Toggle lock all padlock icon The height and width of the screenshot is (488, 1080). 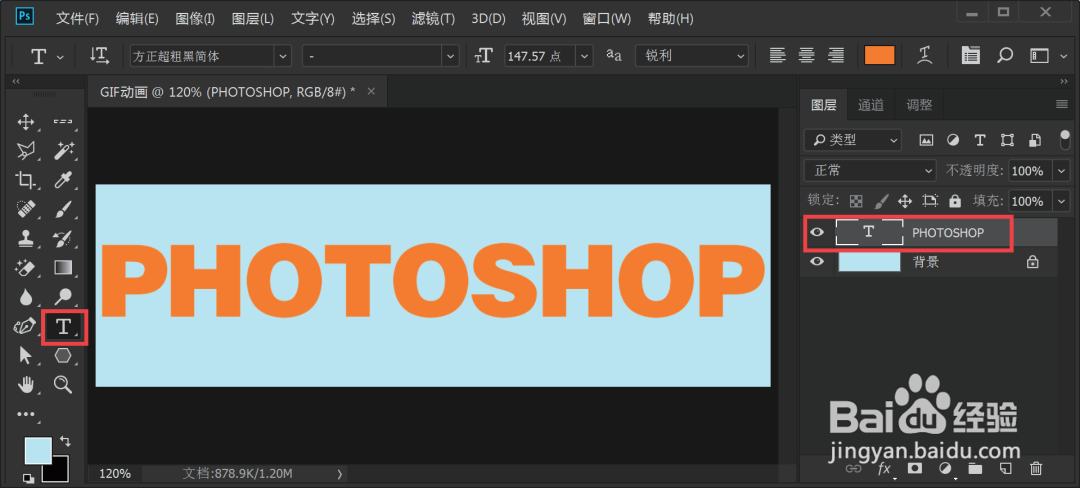pos(955,201)
